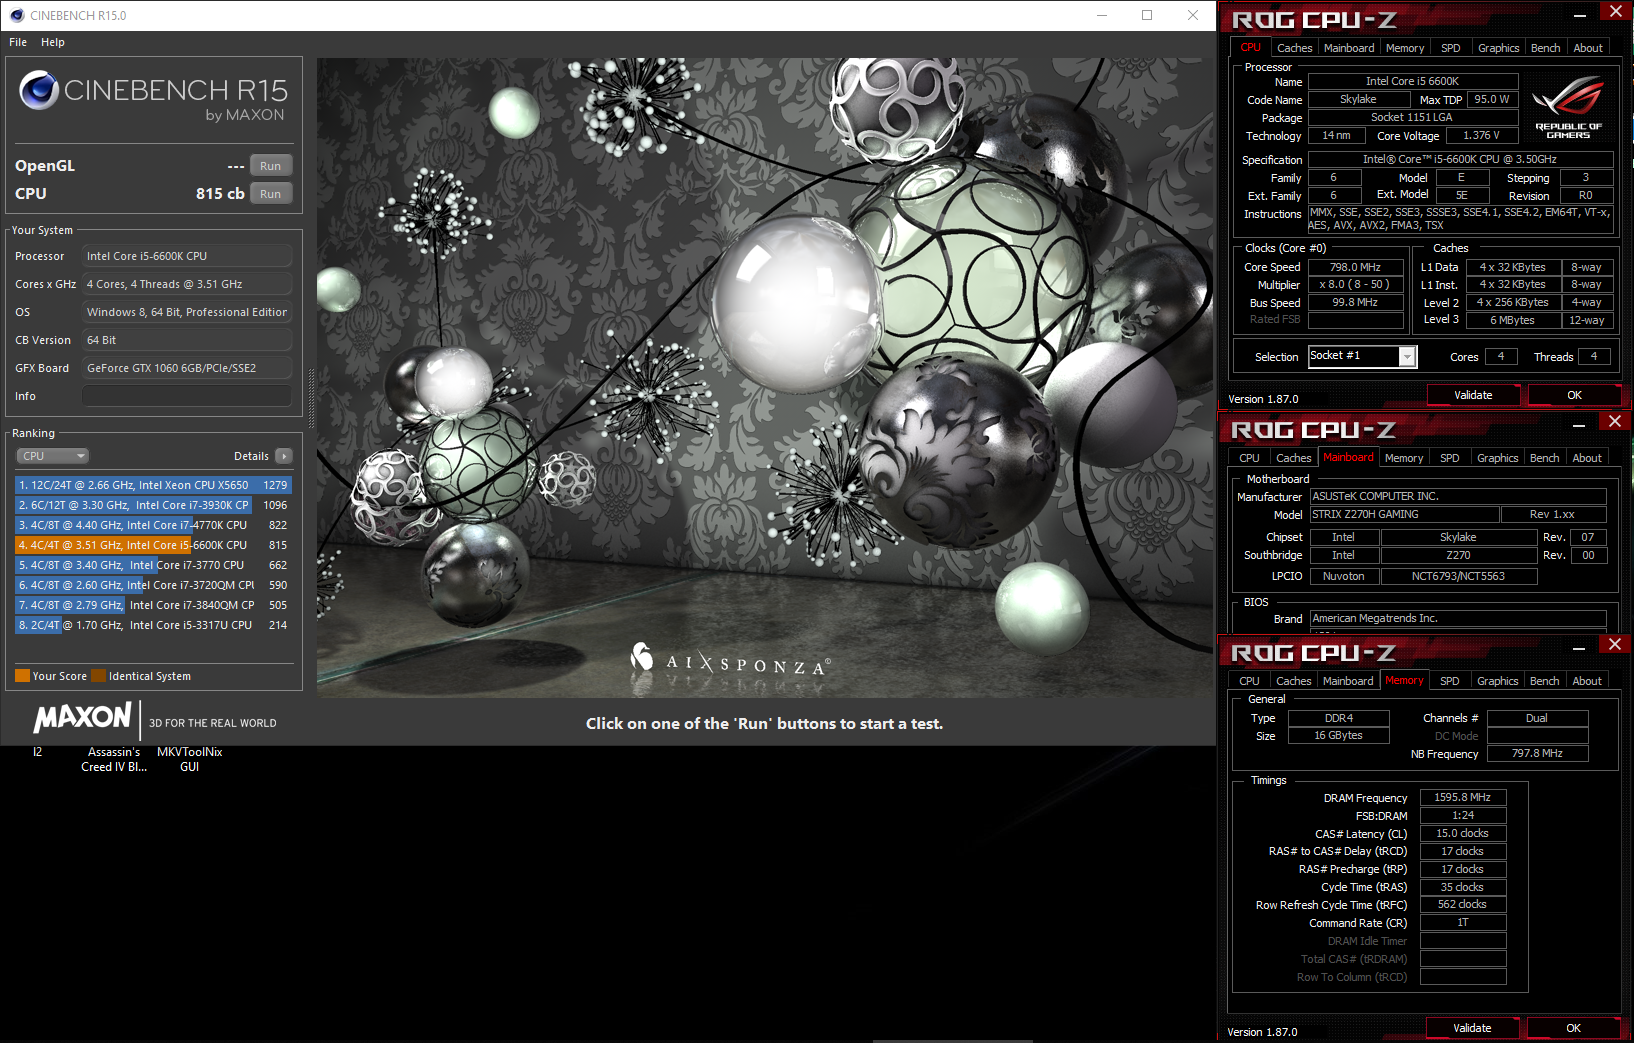Click the orange Your Score legend swatch
The image size is (1634, 1043).
point(22,676)
